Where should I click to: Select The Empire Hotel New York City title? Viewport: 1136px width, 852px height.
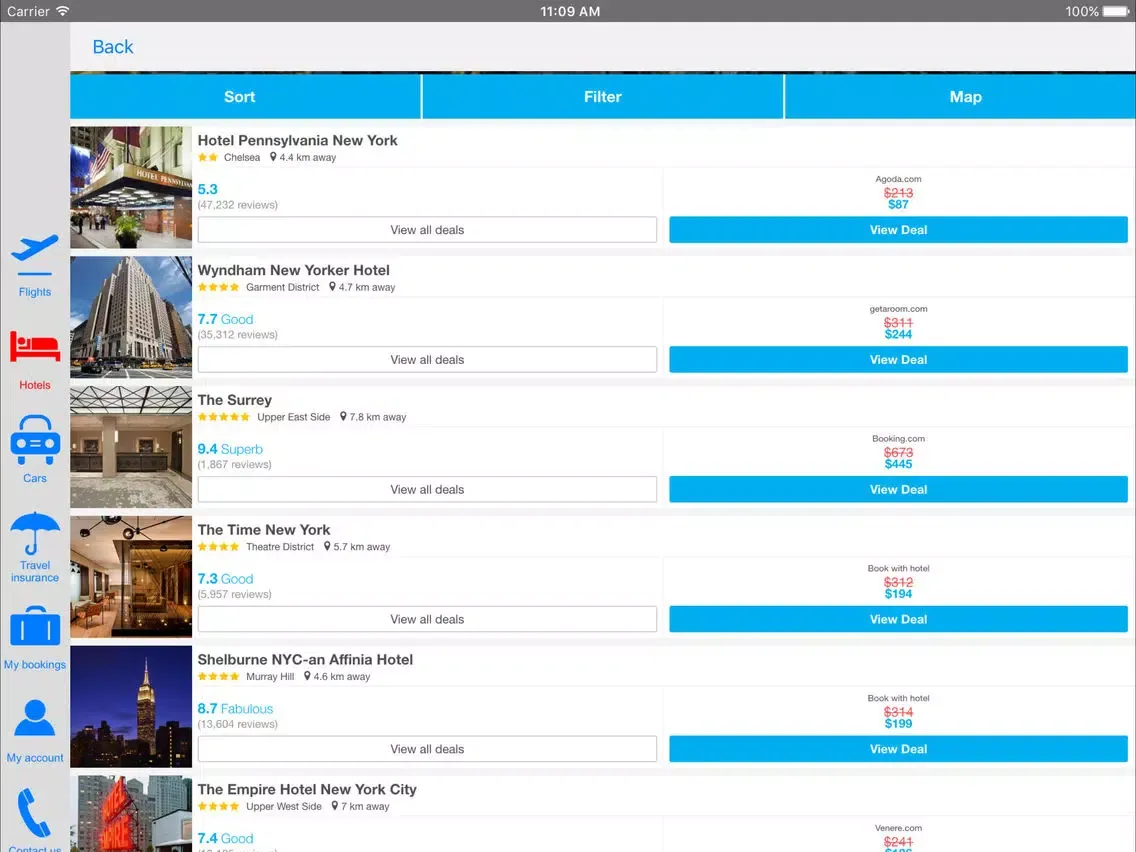click(307, 789)
